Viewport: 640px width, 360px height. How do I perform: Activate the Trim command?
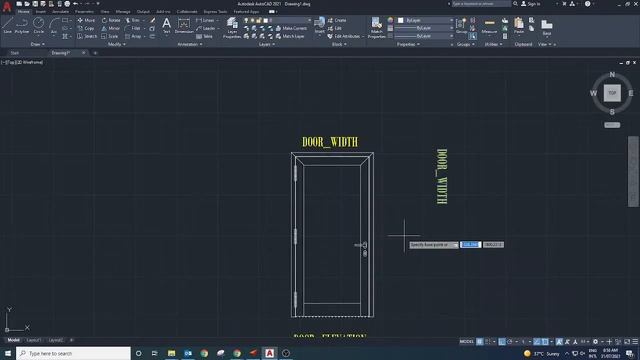pyautogui.click(x=133, y=20)
